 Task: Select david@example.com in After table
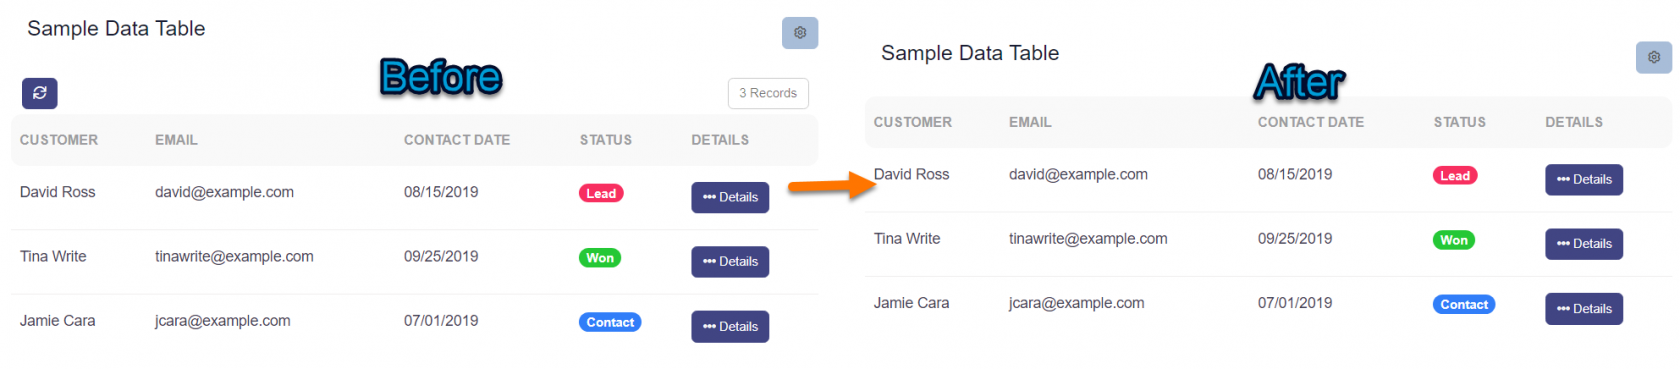[1078, 174]
